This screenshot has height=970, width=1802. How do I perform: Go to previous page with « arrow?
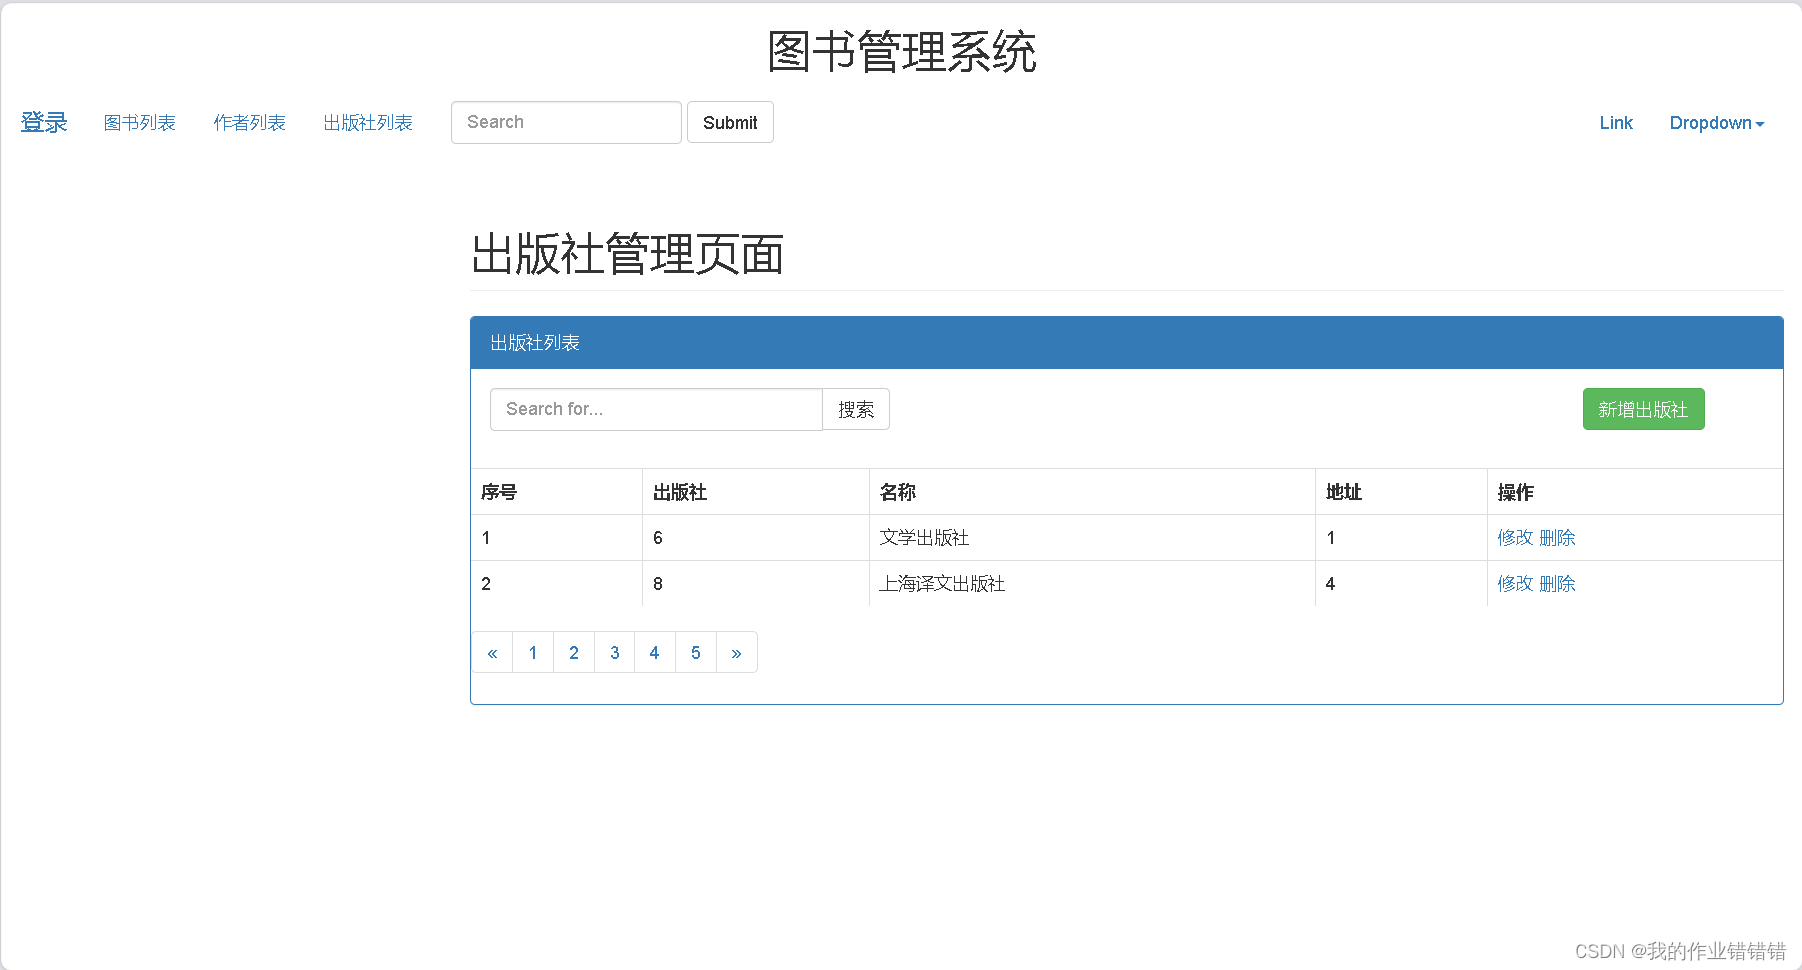pos(492,652)
